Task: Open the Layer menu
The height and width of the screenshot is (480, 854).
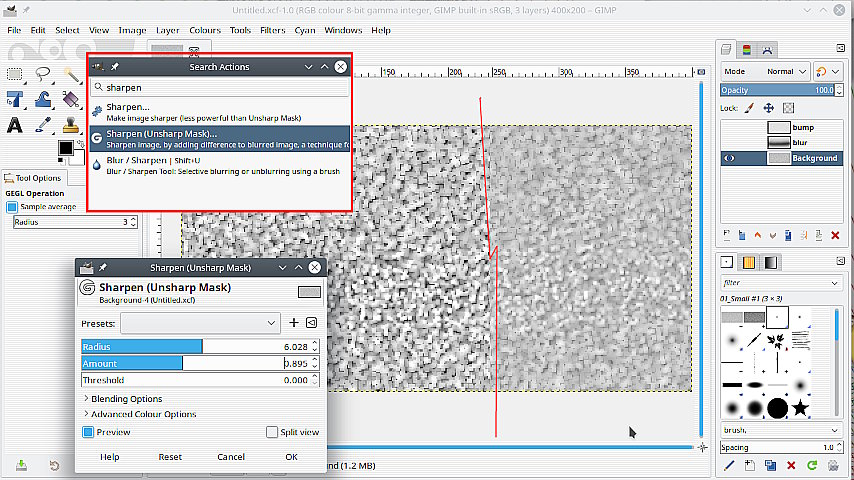Action: (x=167, y=30)
